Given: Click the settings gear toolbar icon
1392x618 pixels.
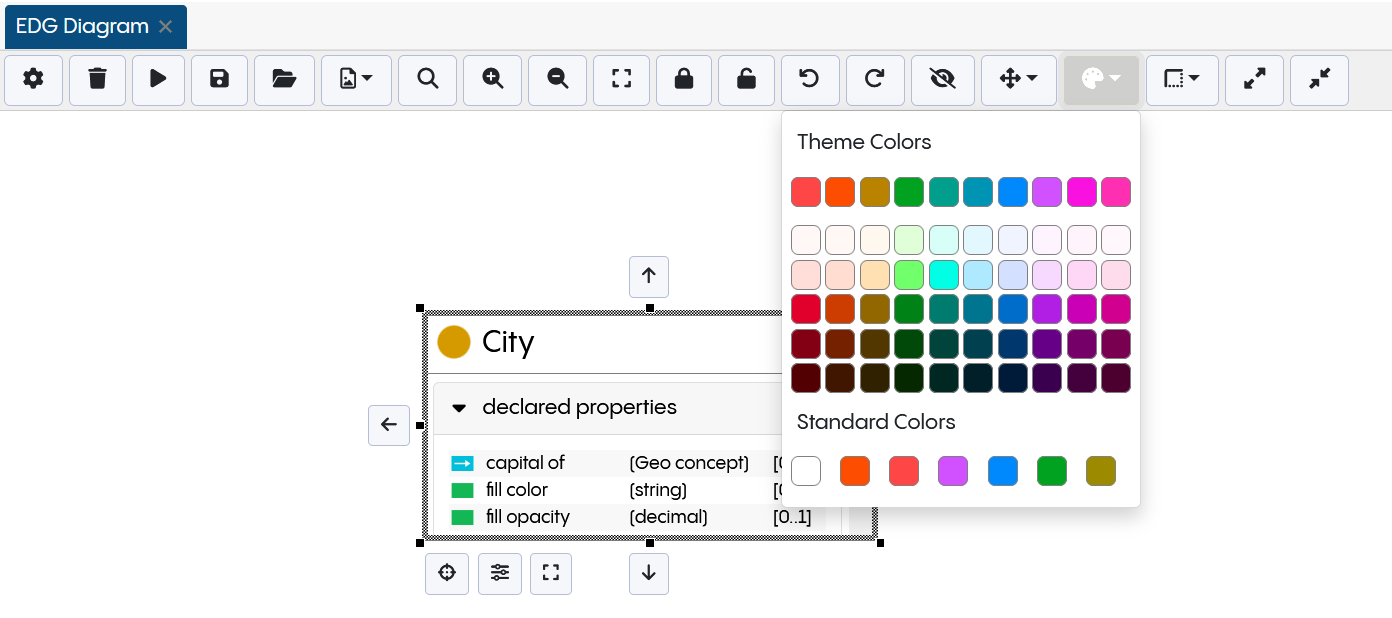Looking at the screenshot, I should [x=34, y=80].
